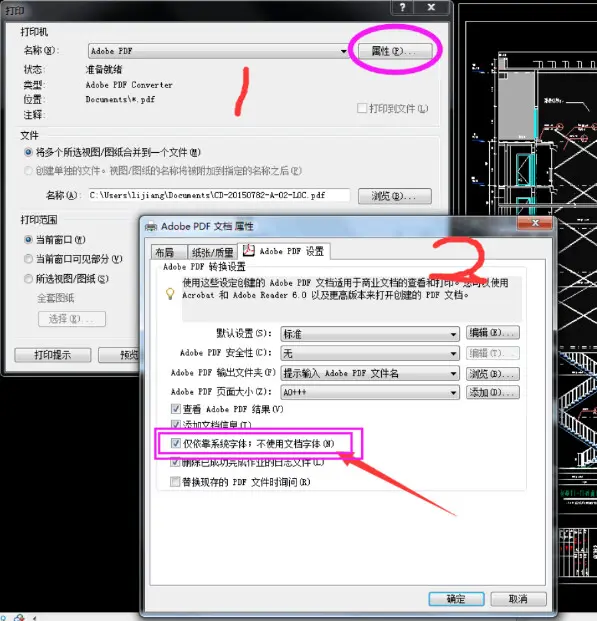Viewport: 597px width, 621px height.
Task: Click the 选择 sheets selection button
Action: pos(72,319)
